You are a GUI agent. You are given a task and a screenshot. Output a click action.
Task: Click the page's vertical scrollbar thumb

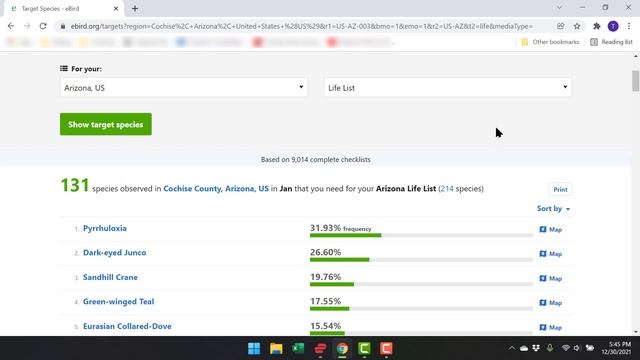(636, 81)
